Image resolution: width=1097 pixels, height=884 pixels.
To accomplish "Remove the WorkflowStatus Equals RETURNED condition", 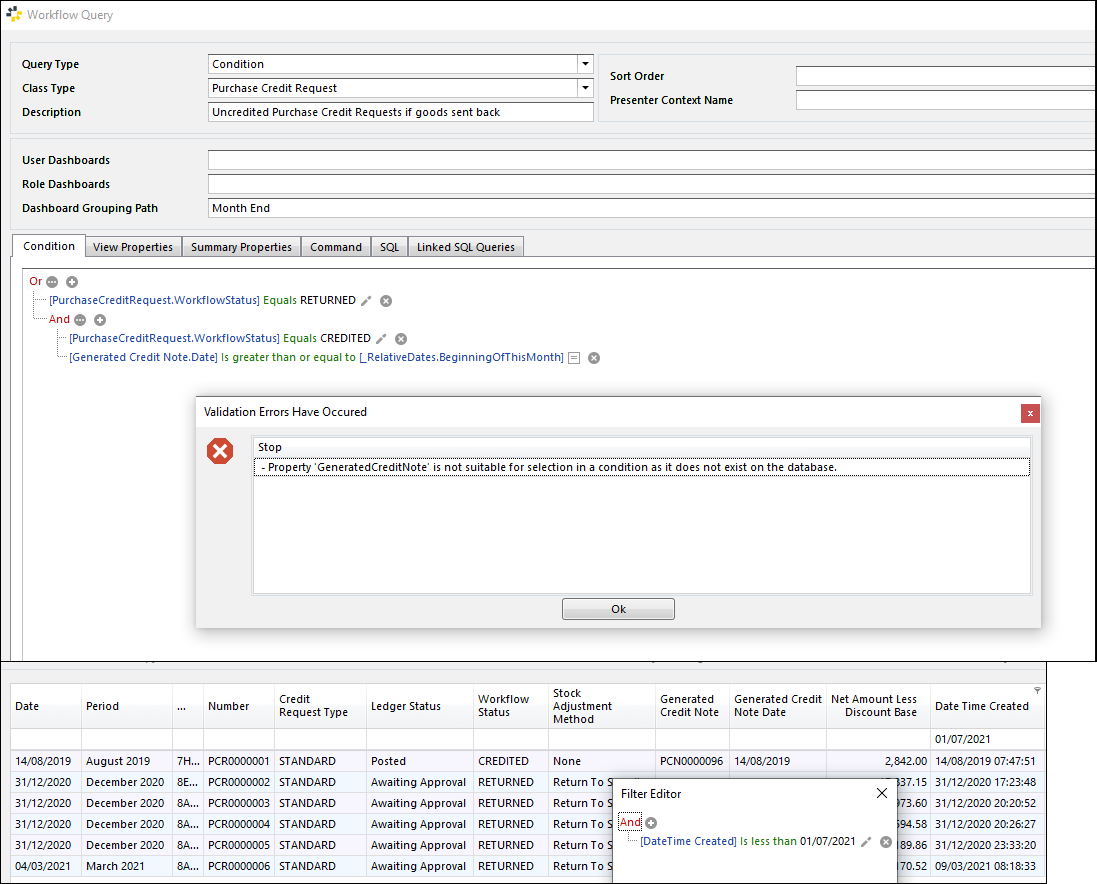I will [x=386, y=301].
